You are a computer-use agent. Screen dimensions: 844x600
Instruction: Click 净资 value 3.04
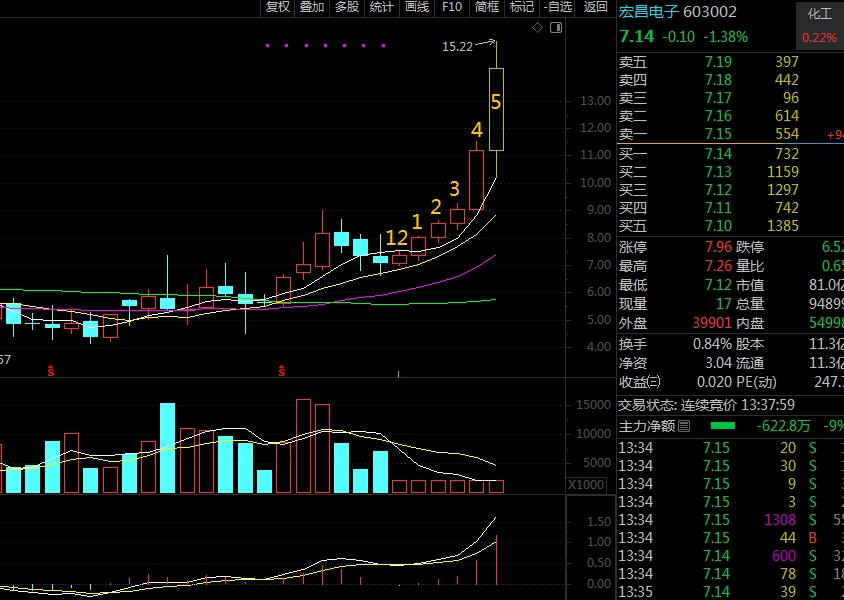(x=718, y=363)
